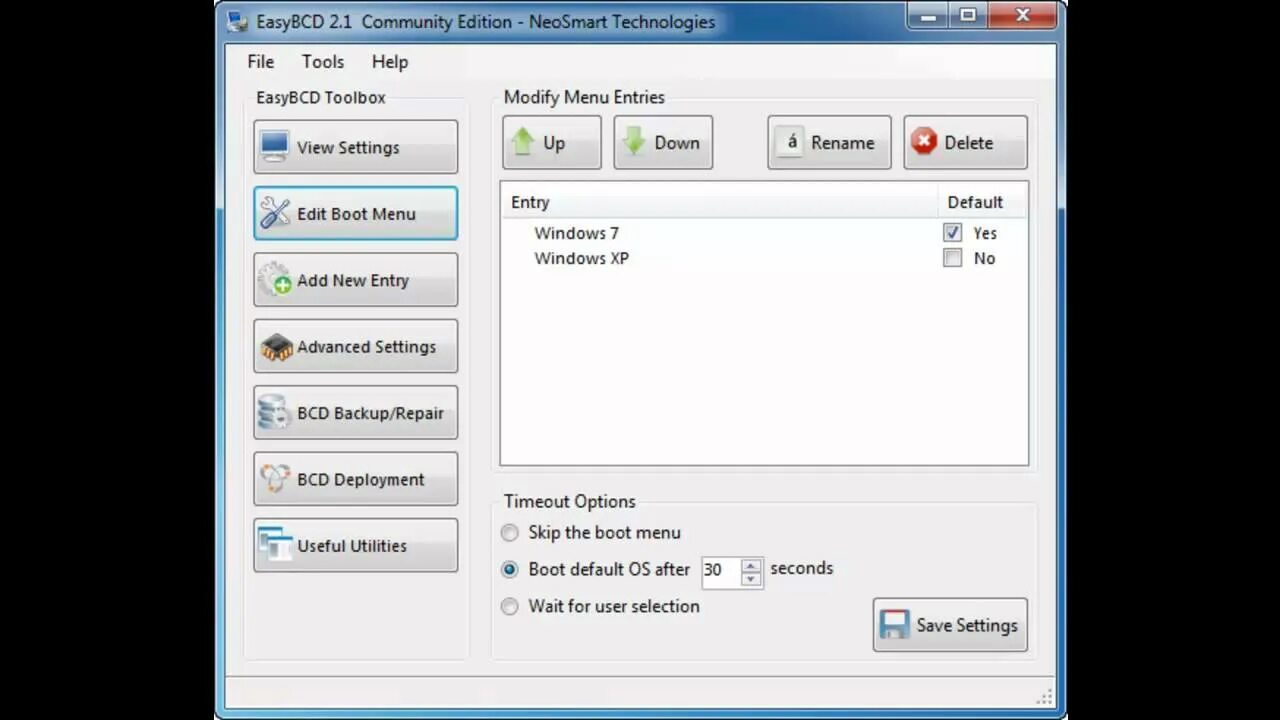
Task: Click the Rename á letter icon
Action: tap(792, 142)
